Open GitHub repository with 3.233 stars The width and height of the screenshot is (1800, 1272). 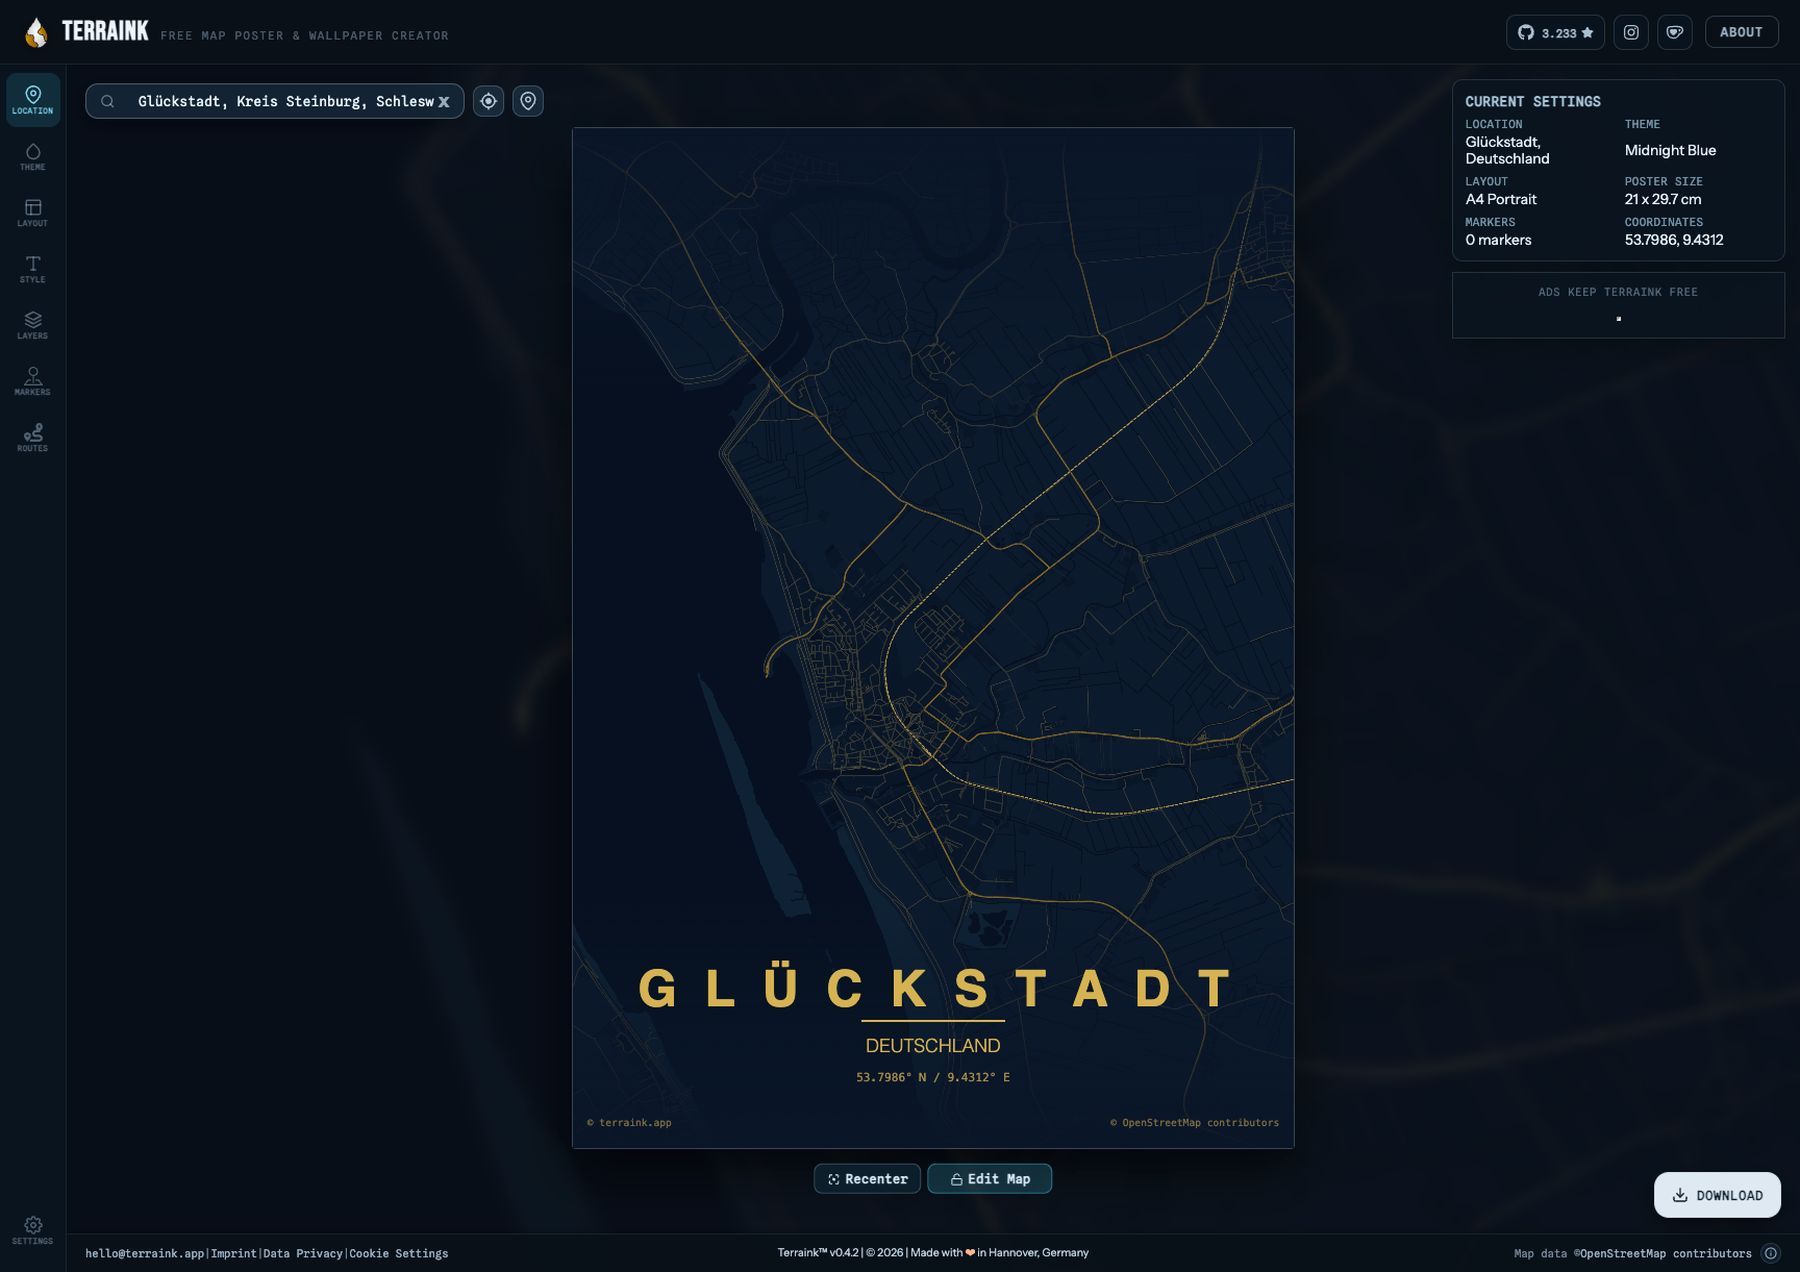(x=1555, y=33)
